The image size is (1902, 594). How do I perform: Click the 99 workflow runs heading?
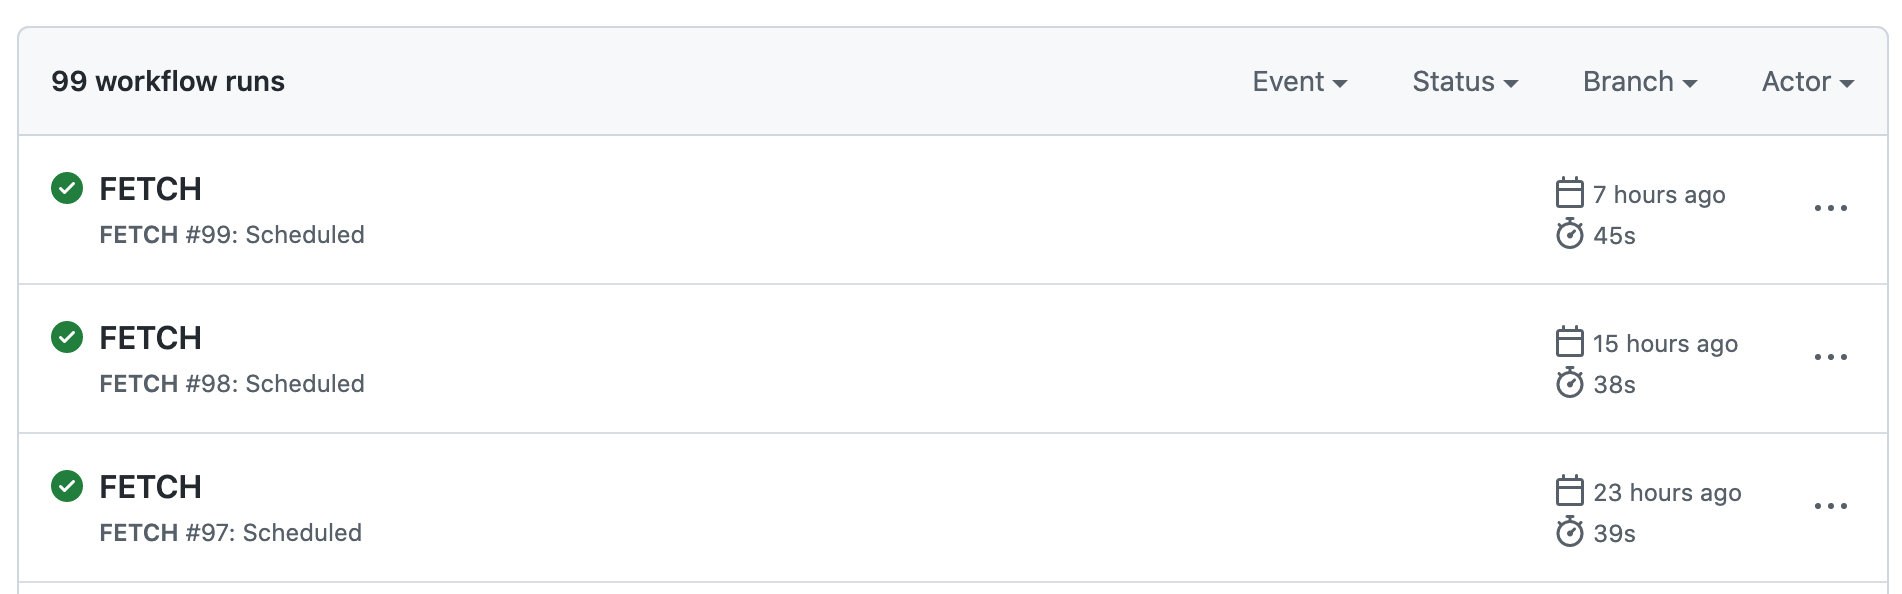click(x=168, y=82)
